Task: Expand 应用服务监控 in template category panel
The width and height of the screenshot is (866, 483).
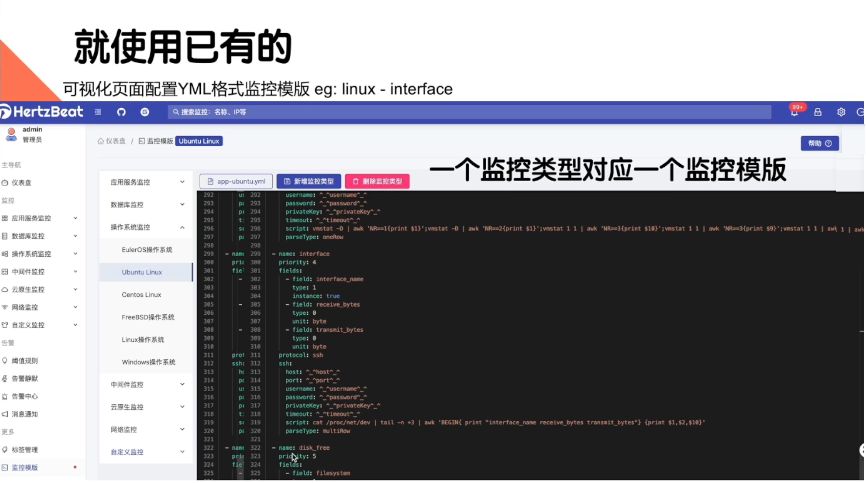Action: (146, 182)
